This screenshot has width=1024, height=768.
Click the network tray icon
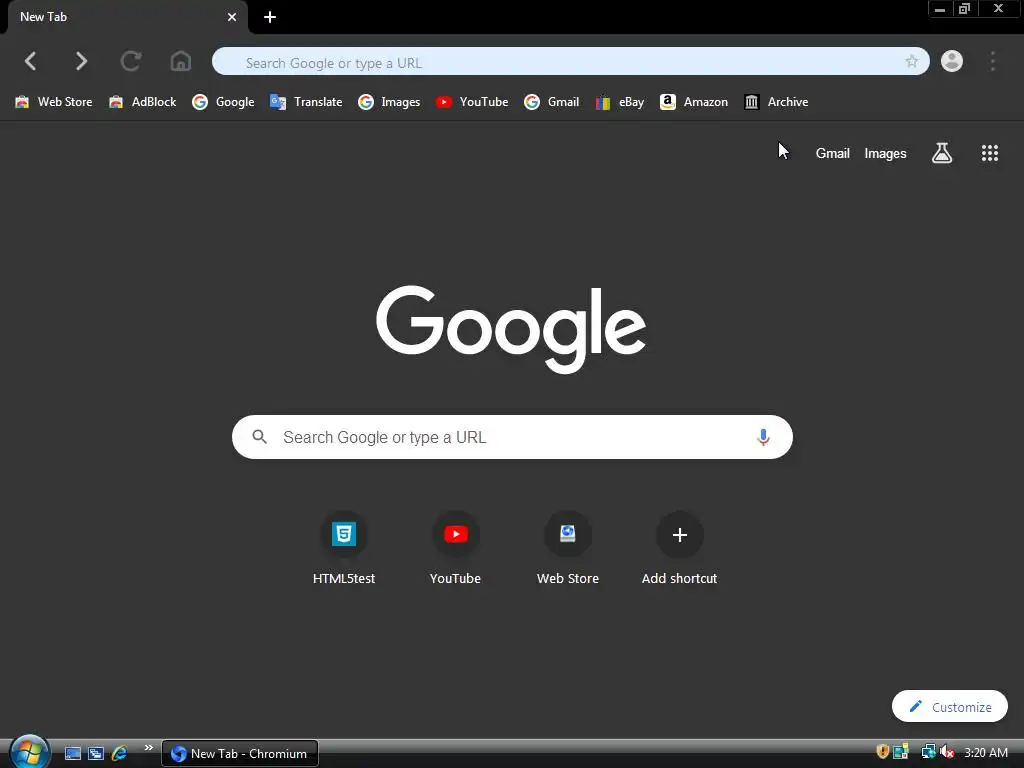(928, 752)
